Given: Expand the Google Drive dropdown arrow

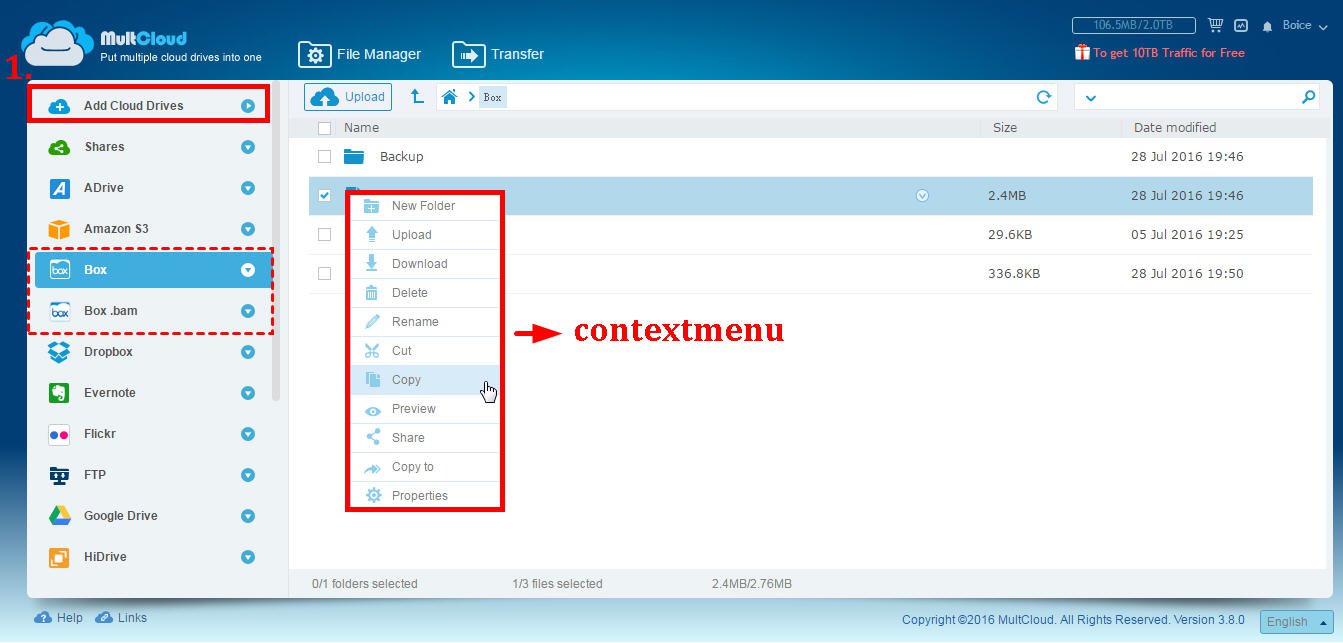Looking at the screenshot, I should [x=248, y=516].
